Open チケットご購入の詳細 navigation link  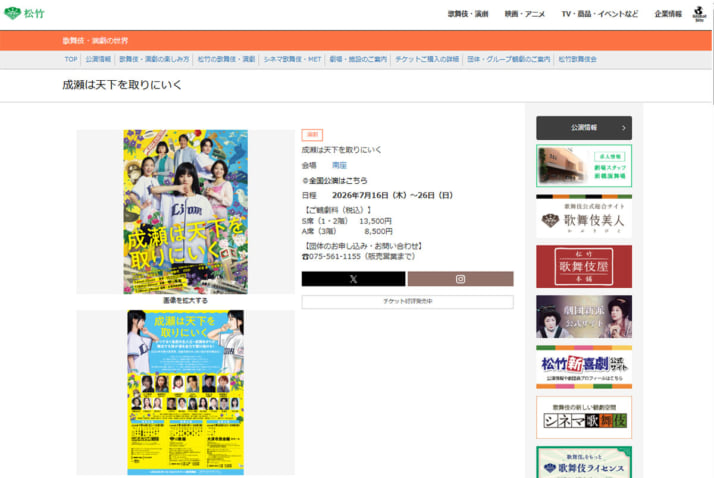pos(427,59)
